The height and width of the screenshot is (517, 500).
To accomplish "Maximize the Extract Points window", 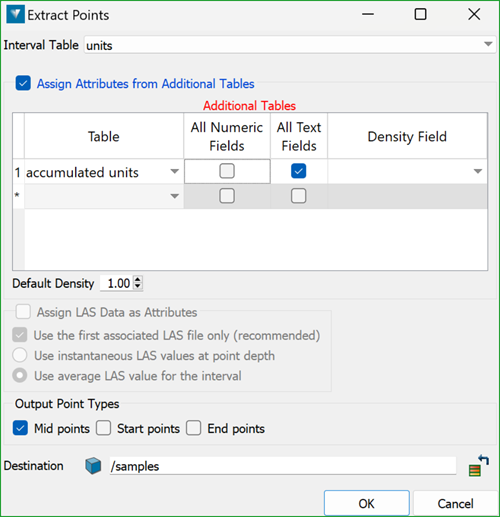I will coord(420,14).
